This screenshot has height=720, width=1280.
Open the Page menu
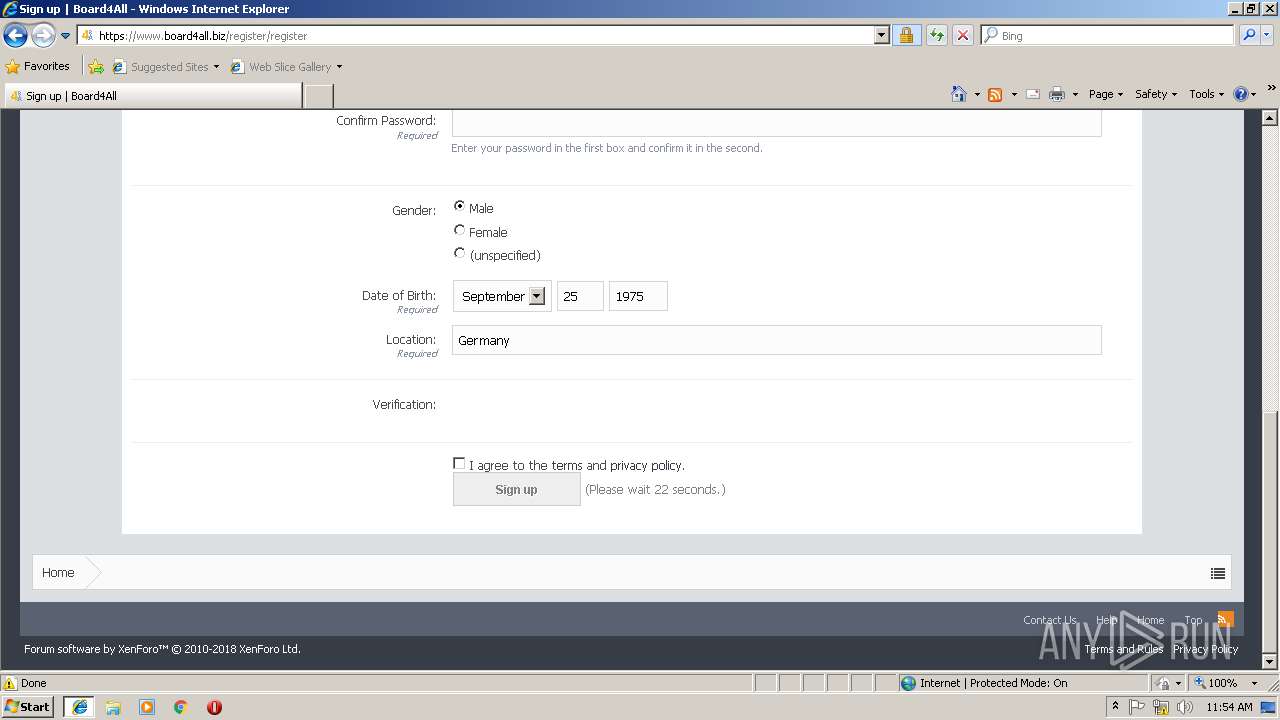pos(1106,94)
